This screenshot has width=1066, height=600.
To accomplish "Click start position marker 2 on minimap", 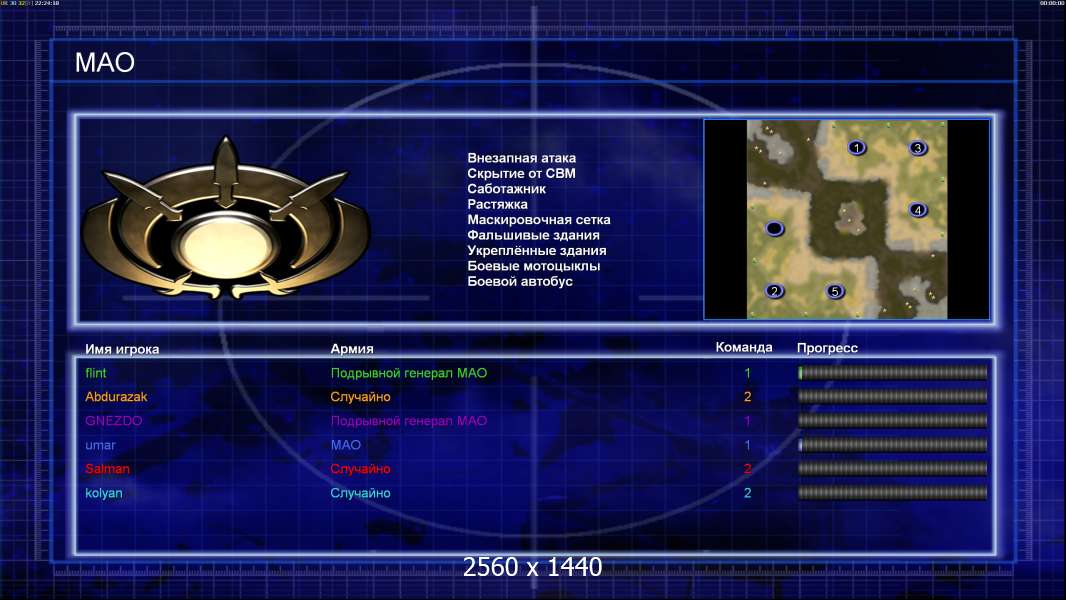I will 774,292.
